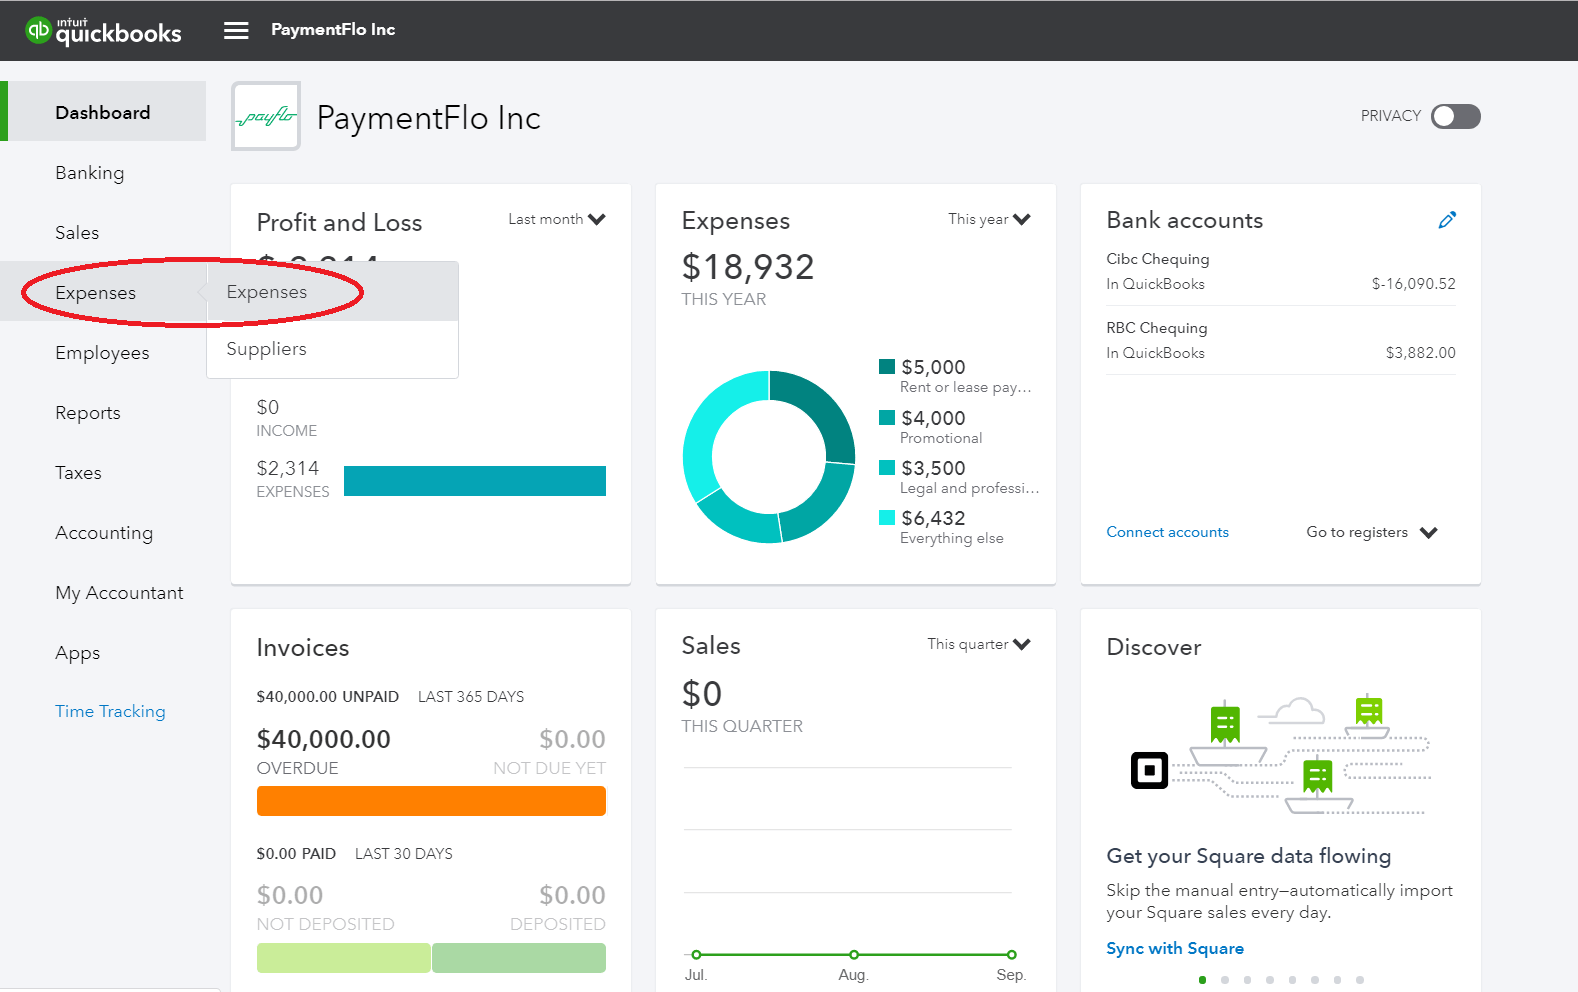Image resolution: width=1578 pixels, height=992 pixels.
Task: Open Dashboard in the sidebar
Action: coord(103,112)
